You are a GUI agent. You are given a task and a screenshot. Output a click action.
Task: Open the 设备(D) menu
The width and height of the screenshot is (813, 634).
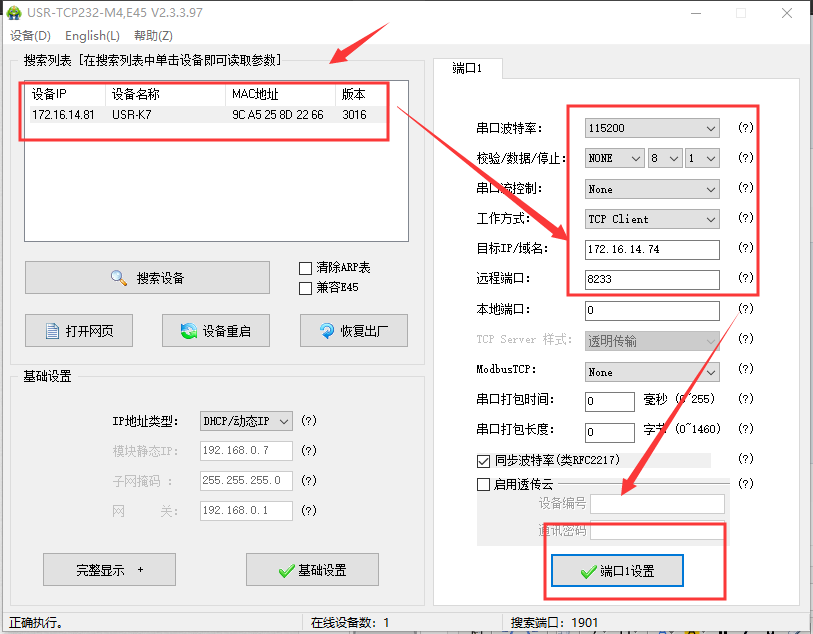[30, 35]
